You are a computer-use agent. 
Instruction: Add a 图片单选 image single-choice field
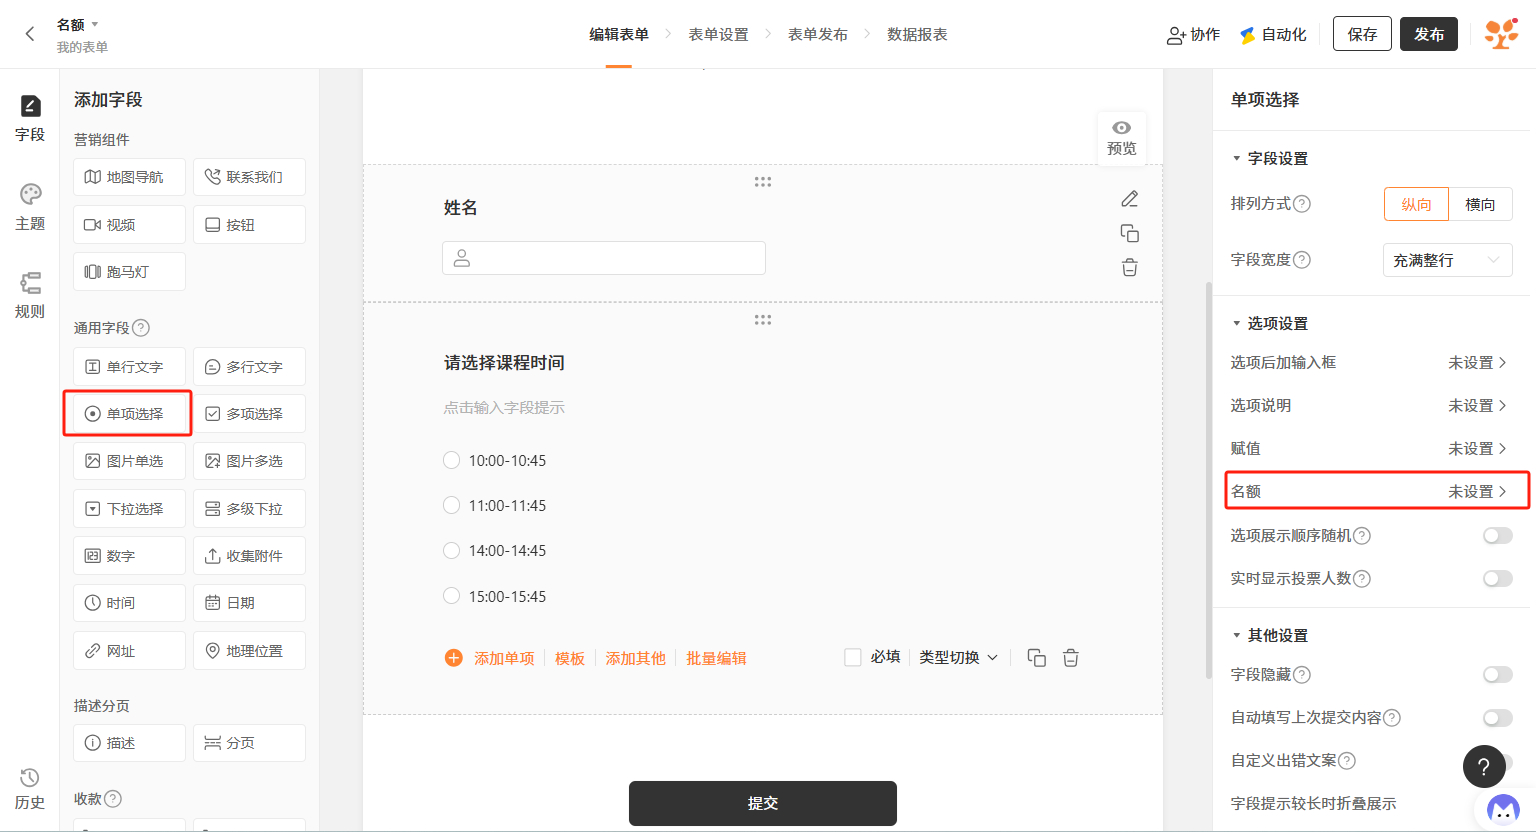tap(129, 461)
